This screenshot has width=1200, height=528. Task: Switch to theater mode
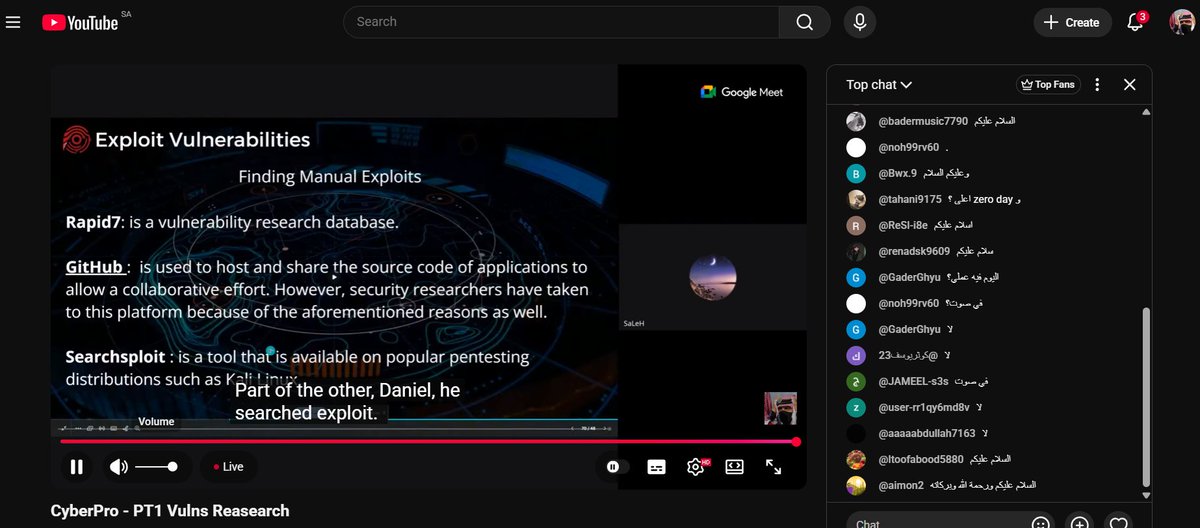pyautogui.click(x=734, y=466)
